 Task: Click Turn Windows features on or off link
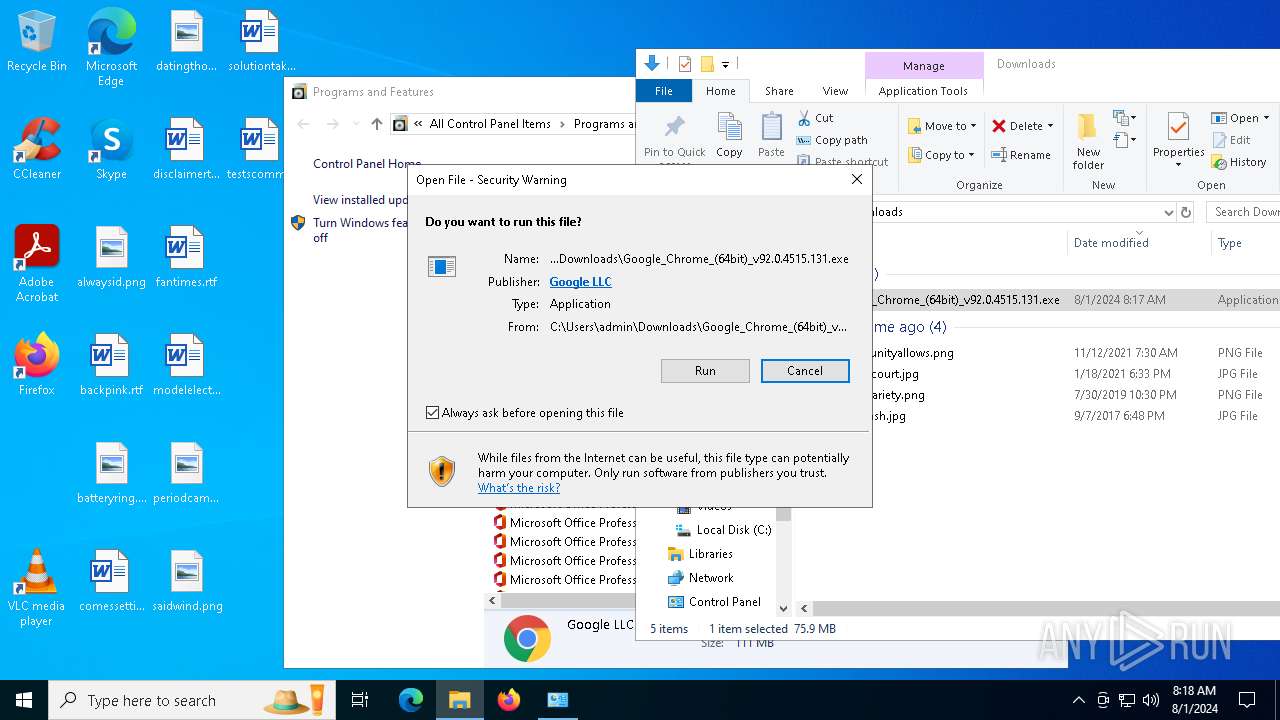pyautogui.click(x=360, y=230)
